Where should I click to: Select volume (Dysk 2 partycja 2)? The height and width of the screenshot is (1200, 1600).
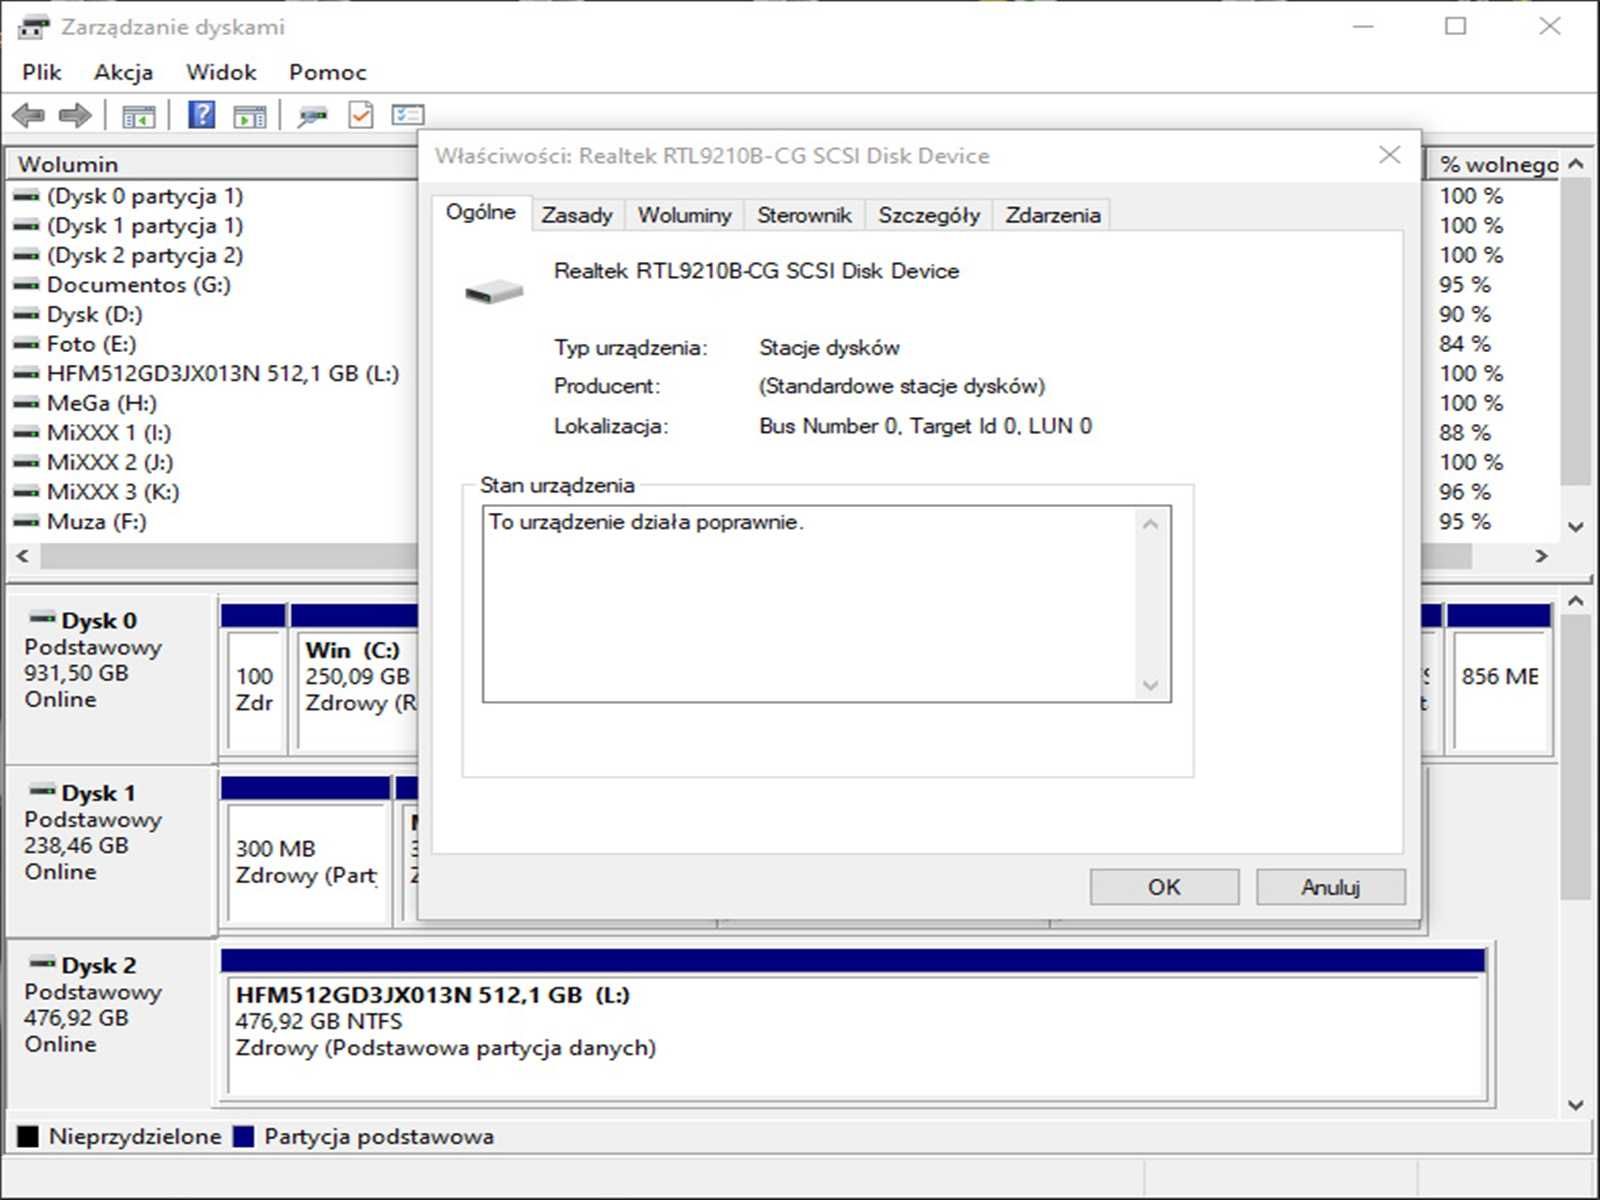pyautogui.click(x=144, y=255)
